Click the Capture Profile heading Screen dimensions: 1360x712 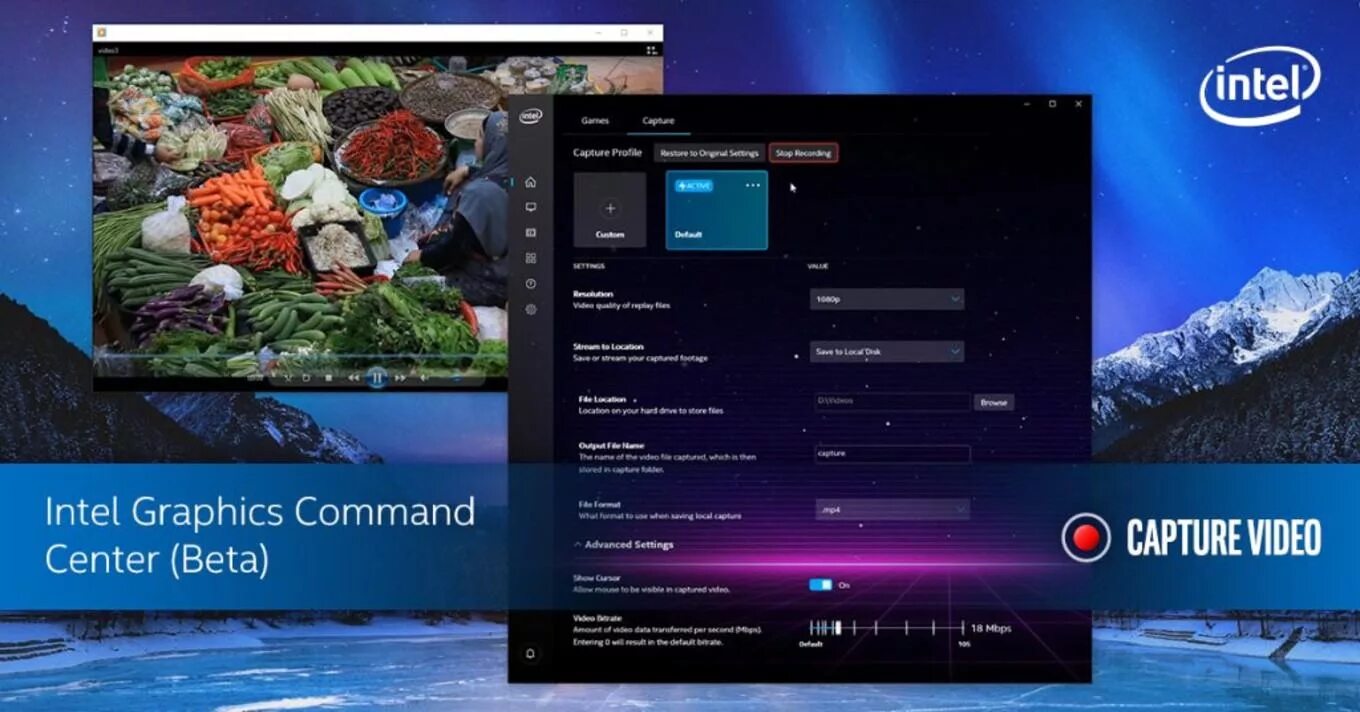tap(607, 153)
